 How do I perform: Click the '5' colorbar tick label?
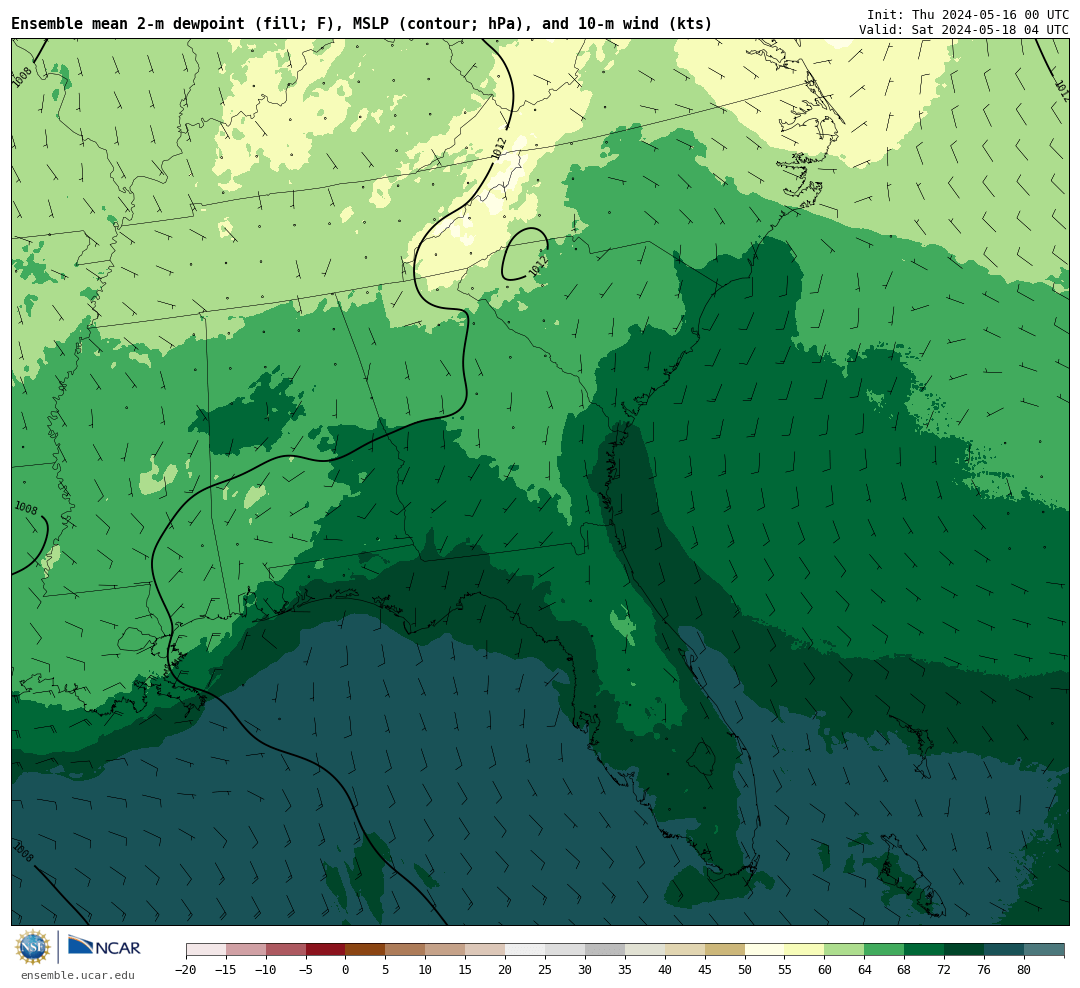click(x=386, y=970)
